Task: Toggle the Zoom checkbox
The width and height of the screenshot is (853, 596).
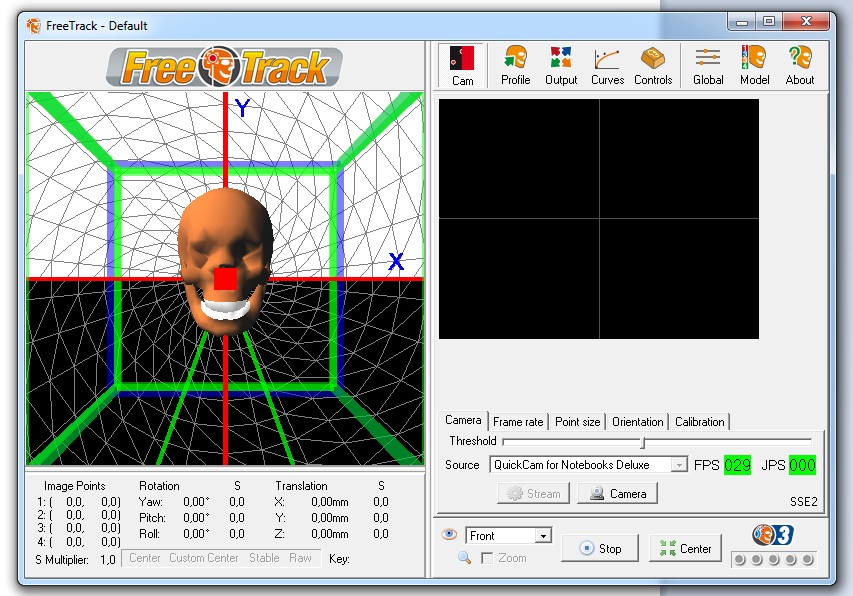Action: coord(487,558)
